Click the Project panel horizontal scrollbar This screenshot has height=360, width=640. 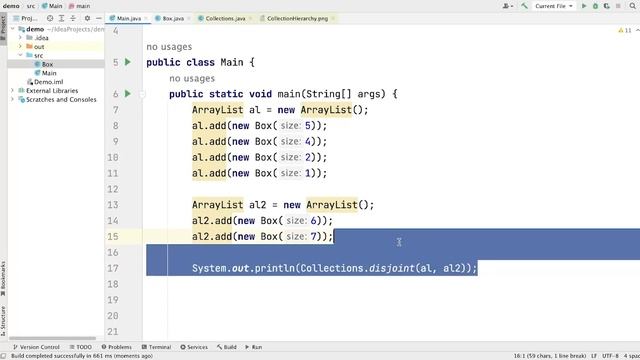(52, 338)
